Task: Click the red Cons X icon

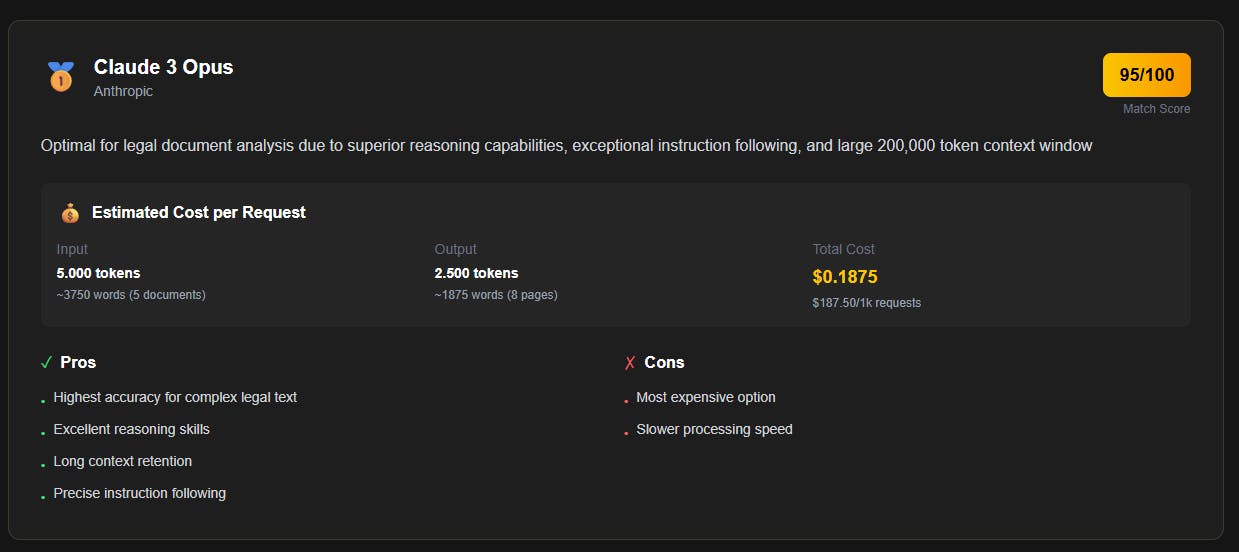Action: (x=630, y=362)
